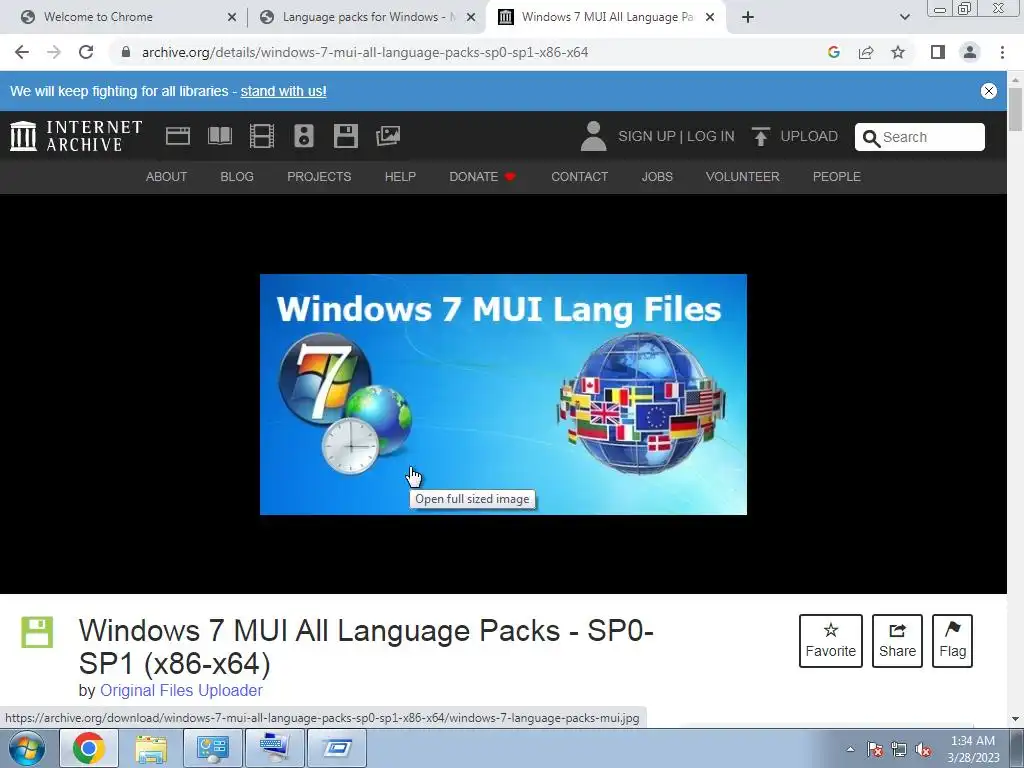Reload the page with the refresh icon
1024x768 pixels.
tap(86, 52)
